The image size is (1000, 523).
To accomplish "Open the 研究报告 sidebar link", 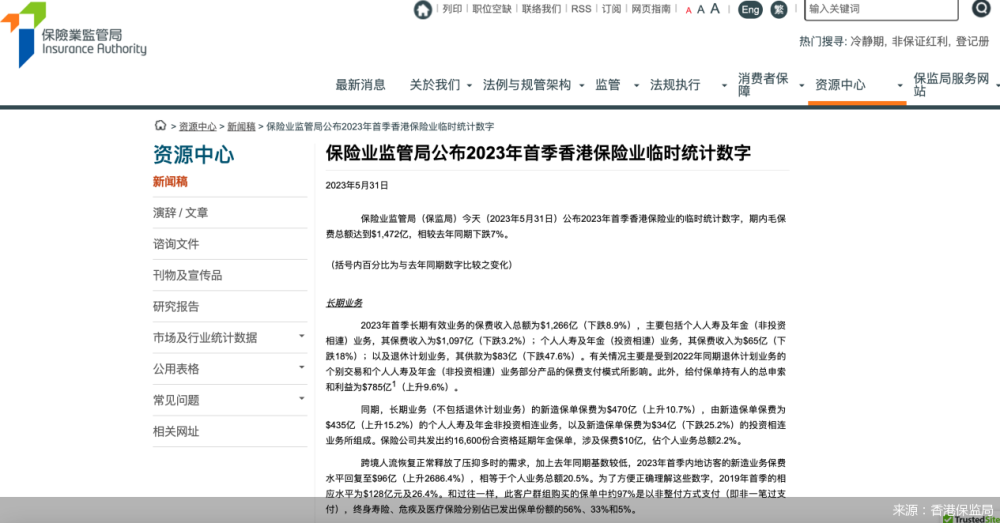I will tap(176, 306).
